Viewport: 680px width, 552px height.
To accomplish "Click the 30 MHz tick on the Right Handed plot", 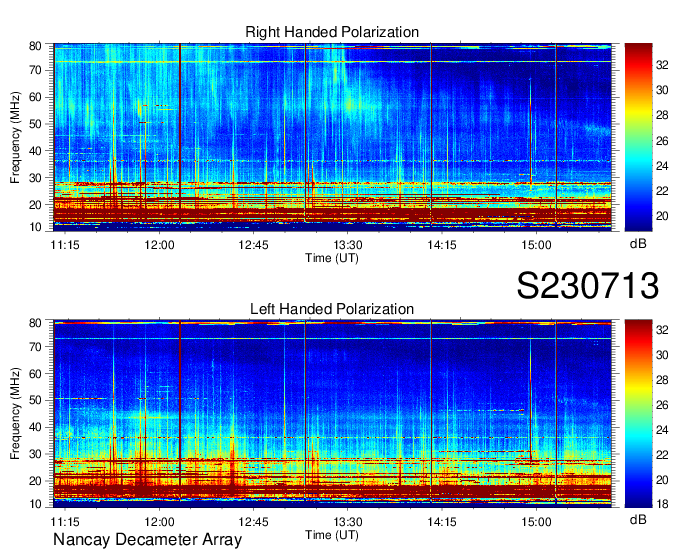I will (x=35, y=178).
